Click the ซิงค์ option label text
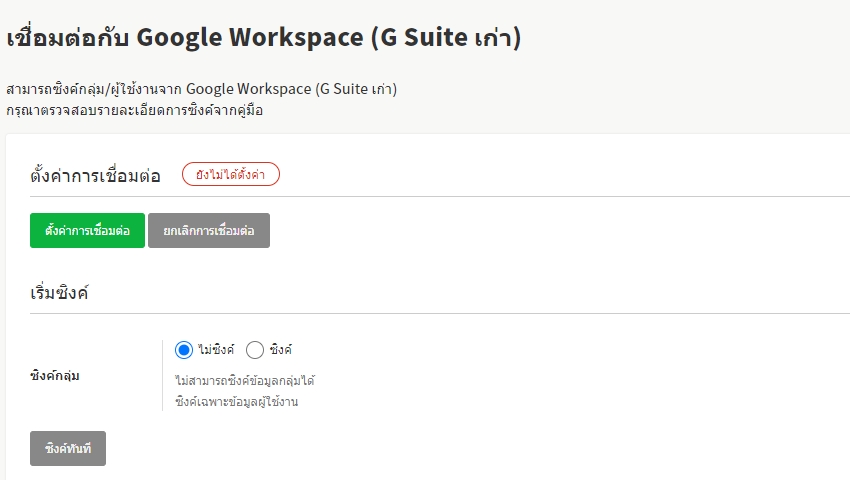Image resolution: width=850 pixels, height=480 pixels. tap(280, 350)
